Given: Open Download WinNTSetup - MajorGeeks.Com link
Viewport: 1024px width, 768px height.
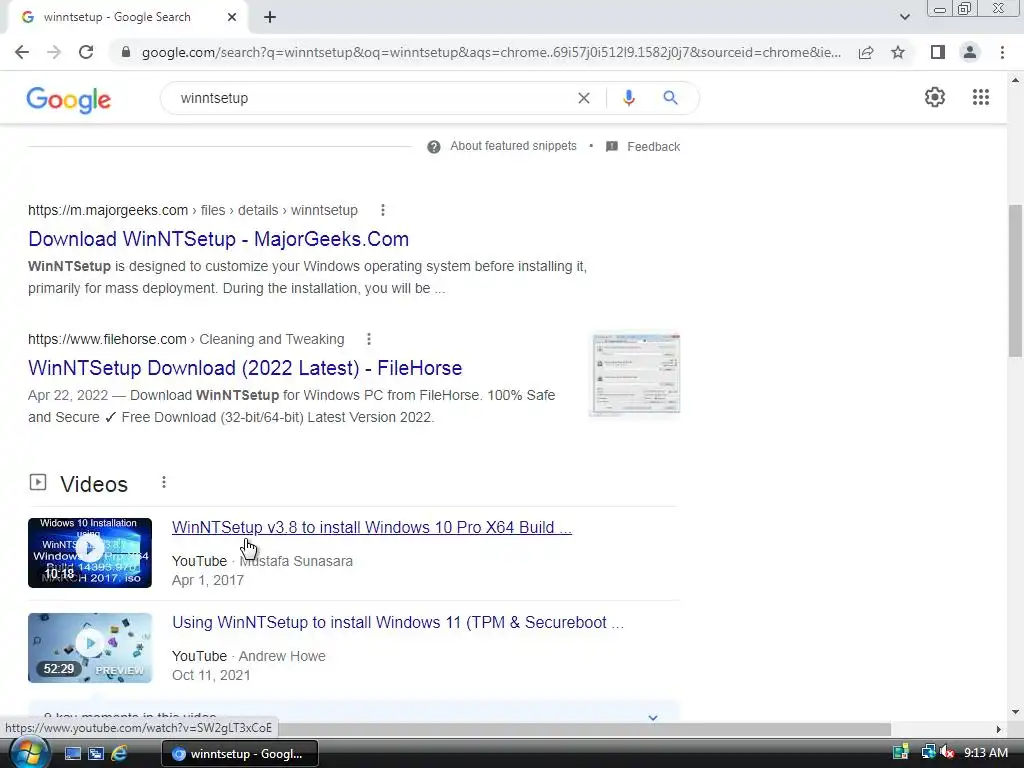Looking at the screenshot, I should 218,239.
